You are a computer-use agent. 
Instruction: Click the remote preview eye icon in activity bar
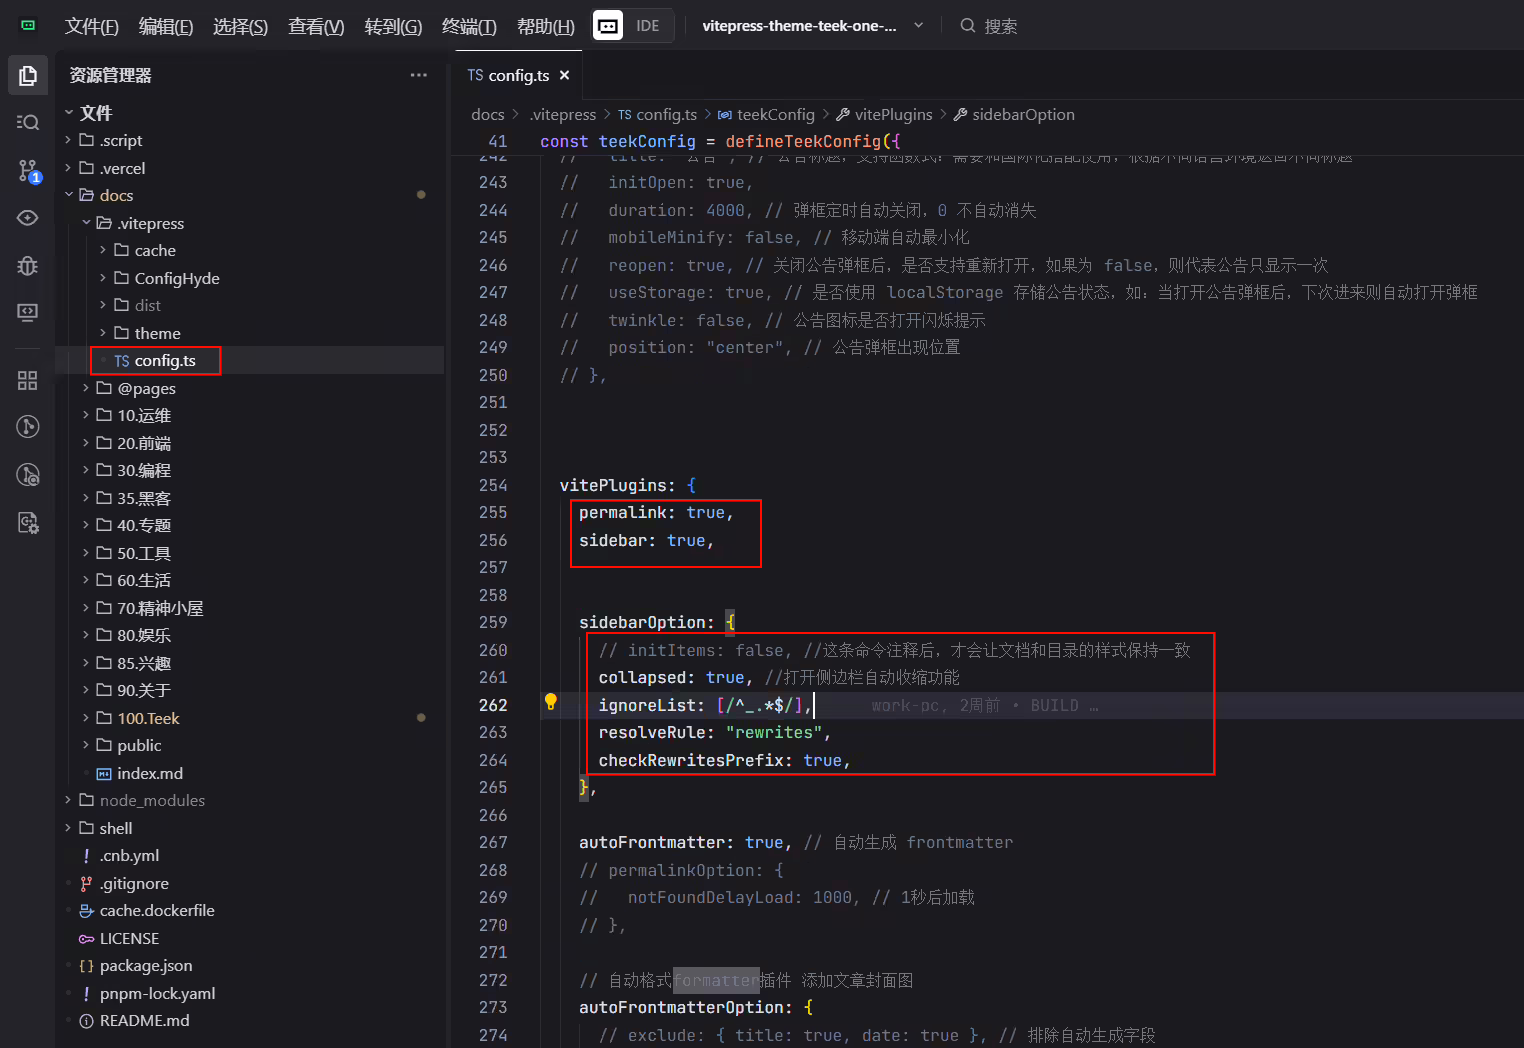[x=28, y=218]
